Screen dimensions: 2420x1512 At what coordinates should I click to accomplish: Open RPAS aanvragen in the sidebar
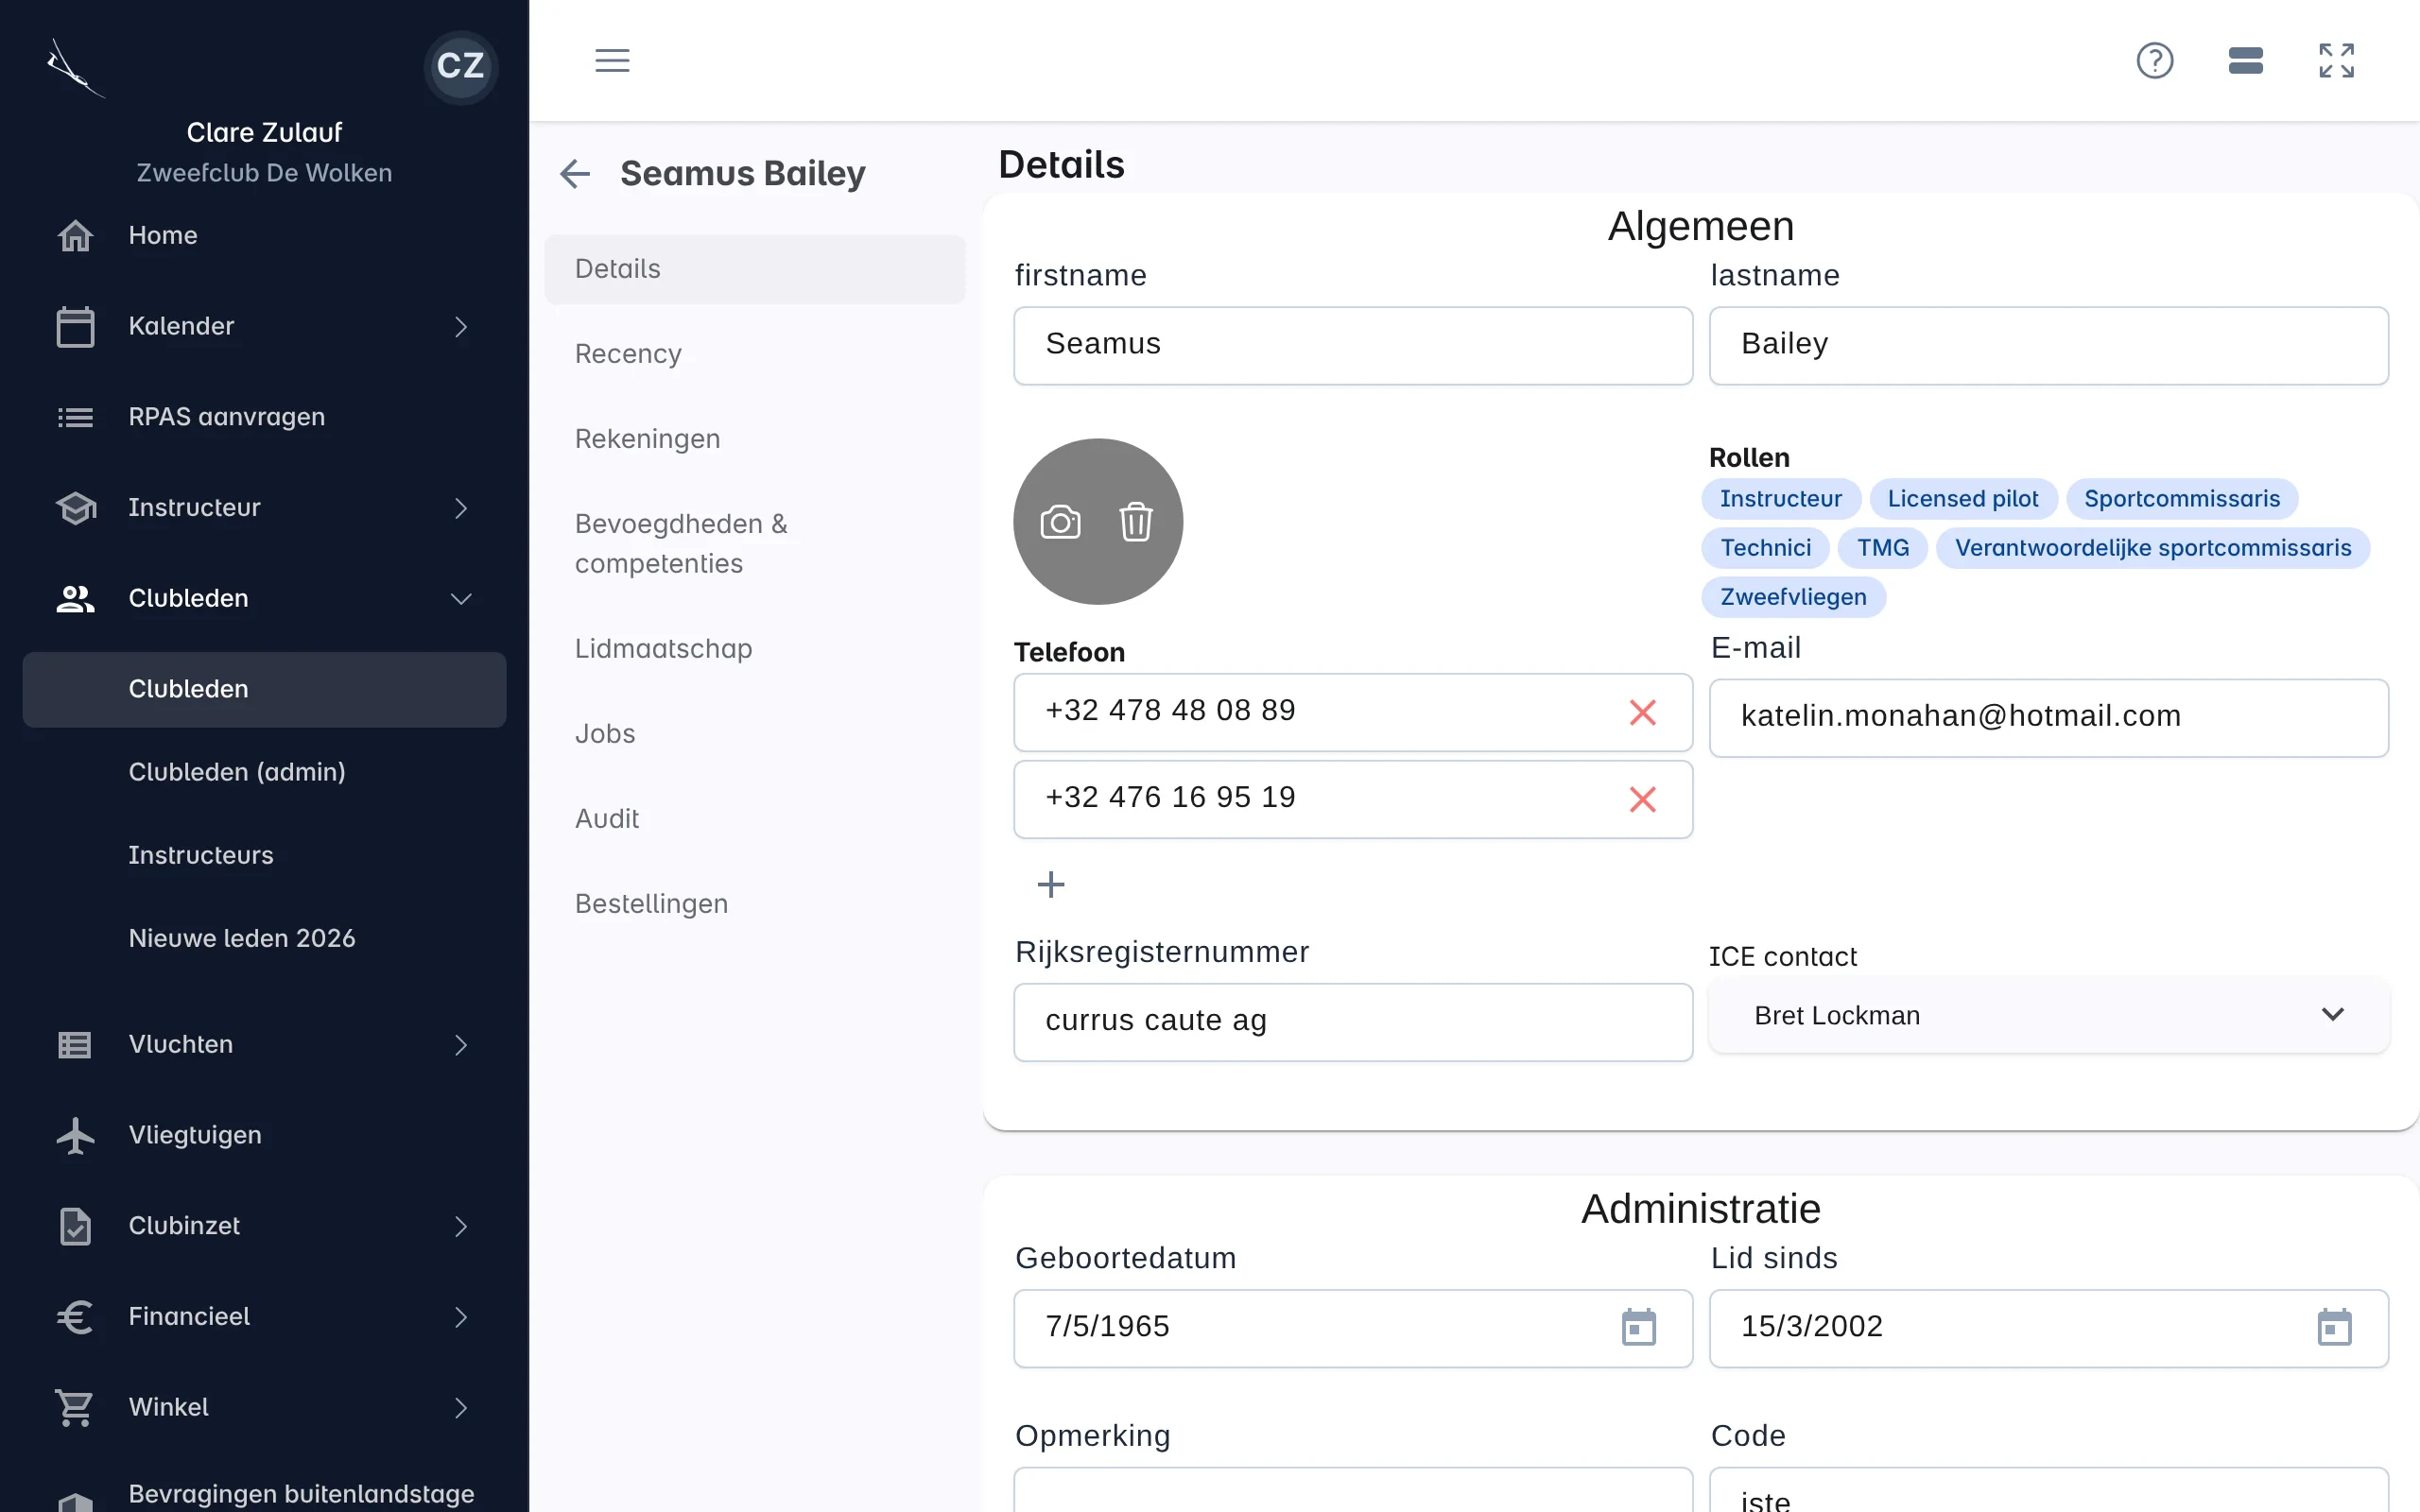[264, 417]
